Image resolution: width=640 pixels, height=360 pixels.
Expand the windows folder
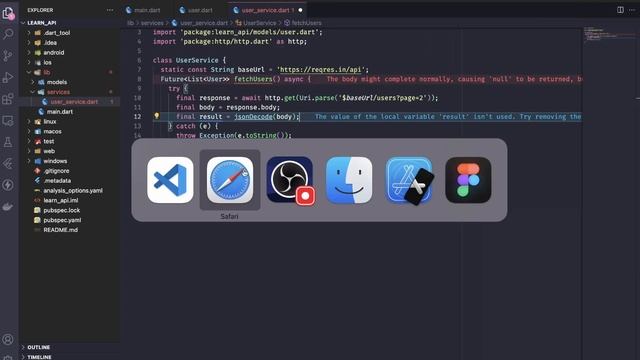[55, 161]
